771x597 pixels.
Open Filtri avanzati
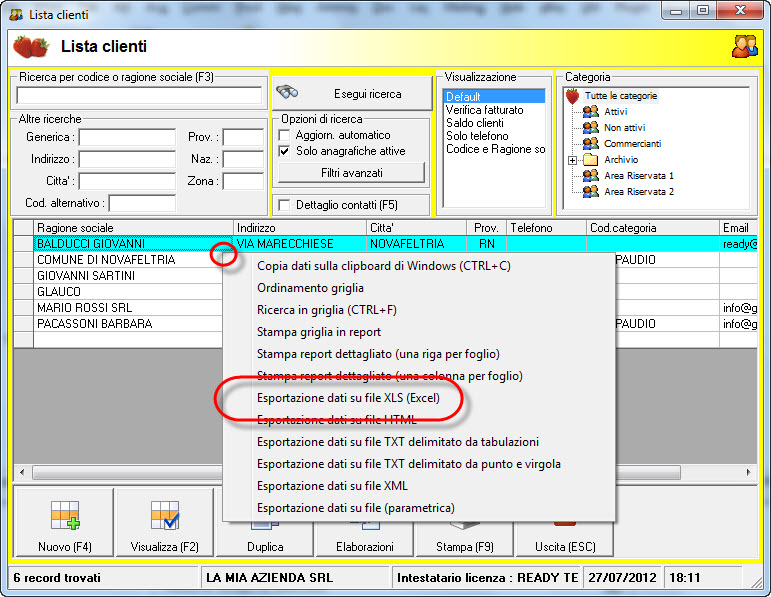(352, 173)
